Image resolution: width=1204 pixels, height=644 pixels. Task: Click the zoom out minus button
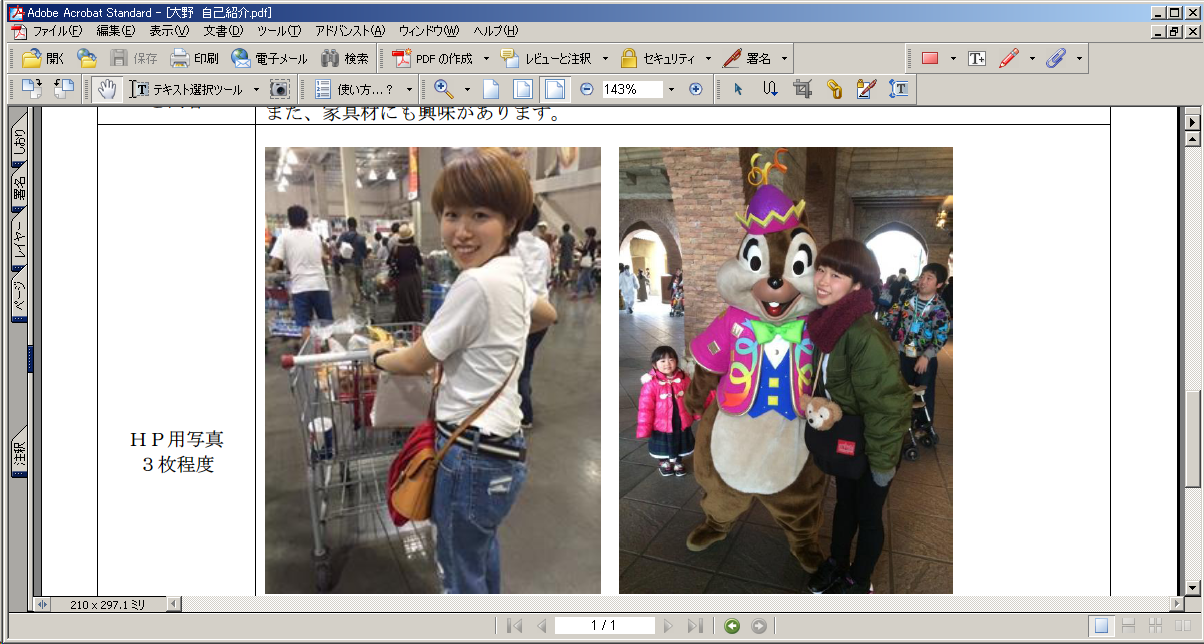point(586,89)
